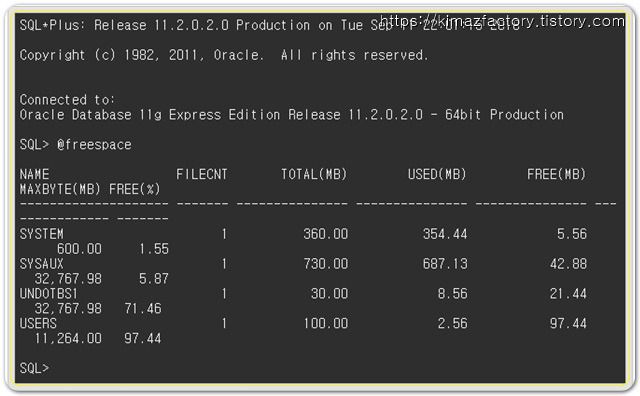Viewport: 640px width, 396px height.
Task: Select the SYSAUX tablespace name
Action: [x=42, y=264]
